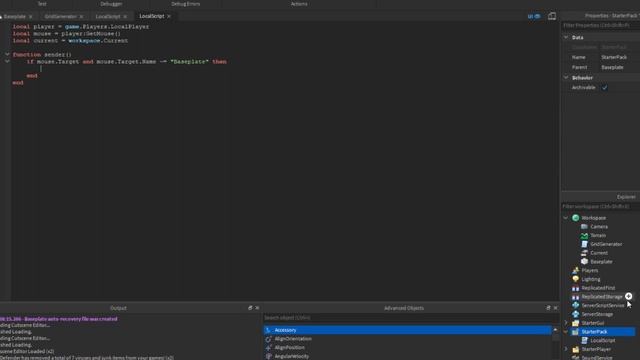The height and width of the screenshot is (360, 640).
Task: Click the StarterPack folder icon
Action: (x=576, y=332)
